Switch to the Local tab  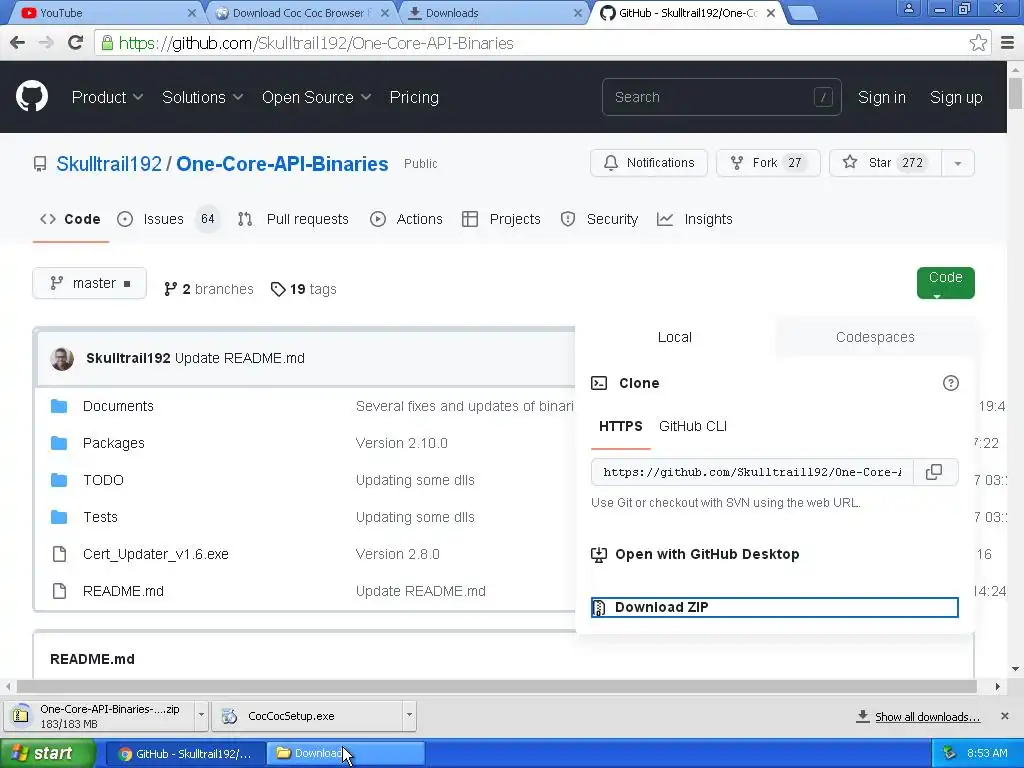pyautogui.click(x=675, y=337)
